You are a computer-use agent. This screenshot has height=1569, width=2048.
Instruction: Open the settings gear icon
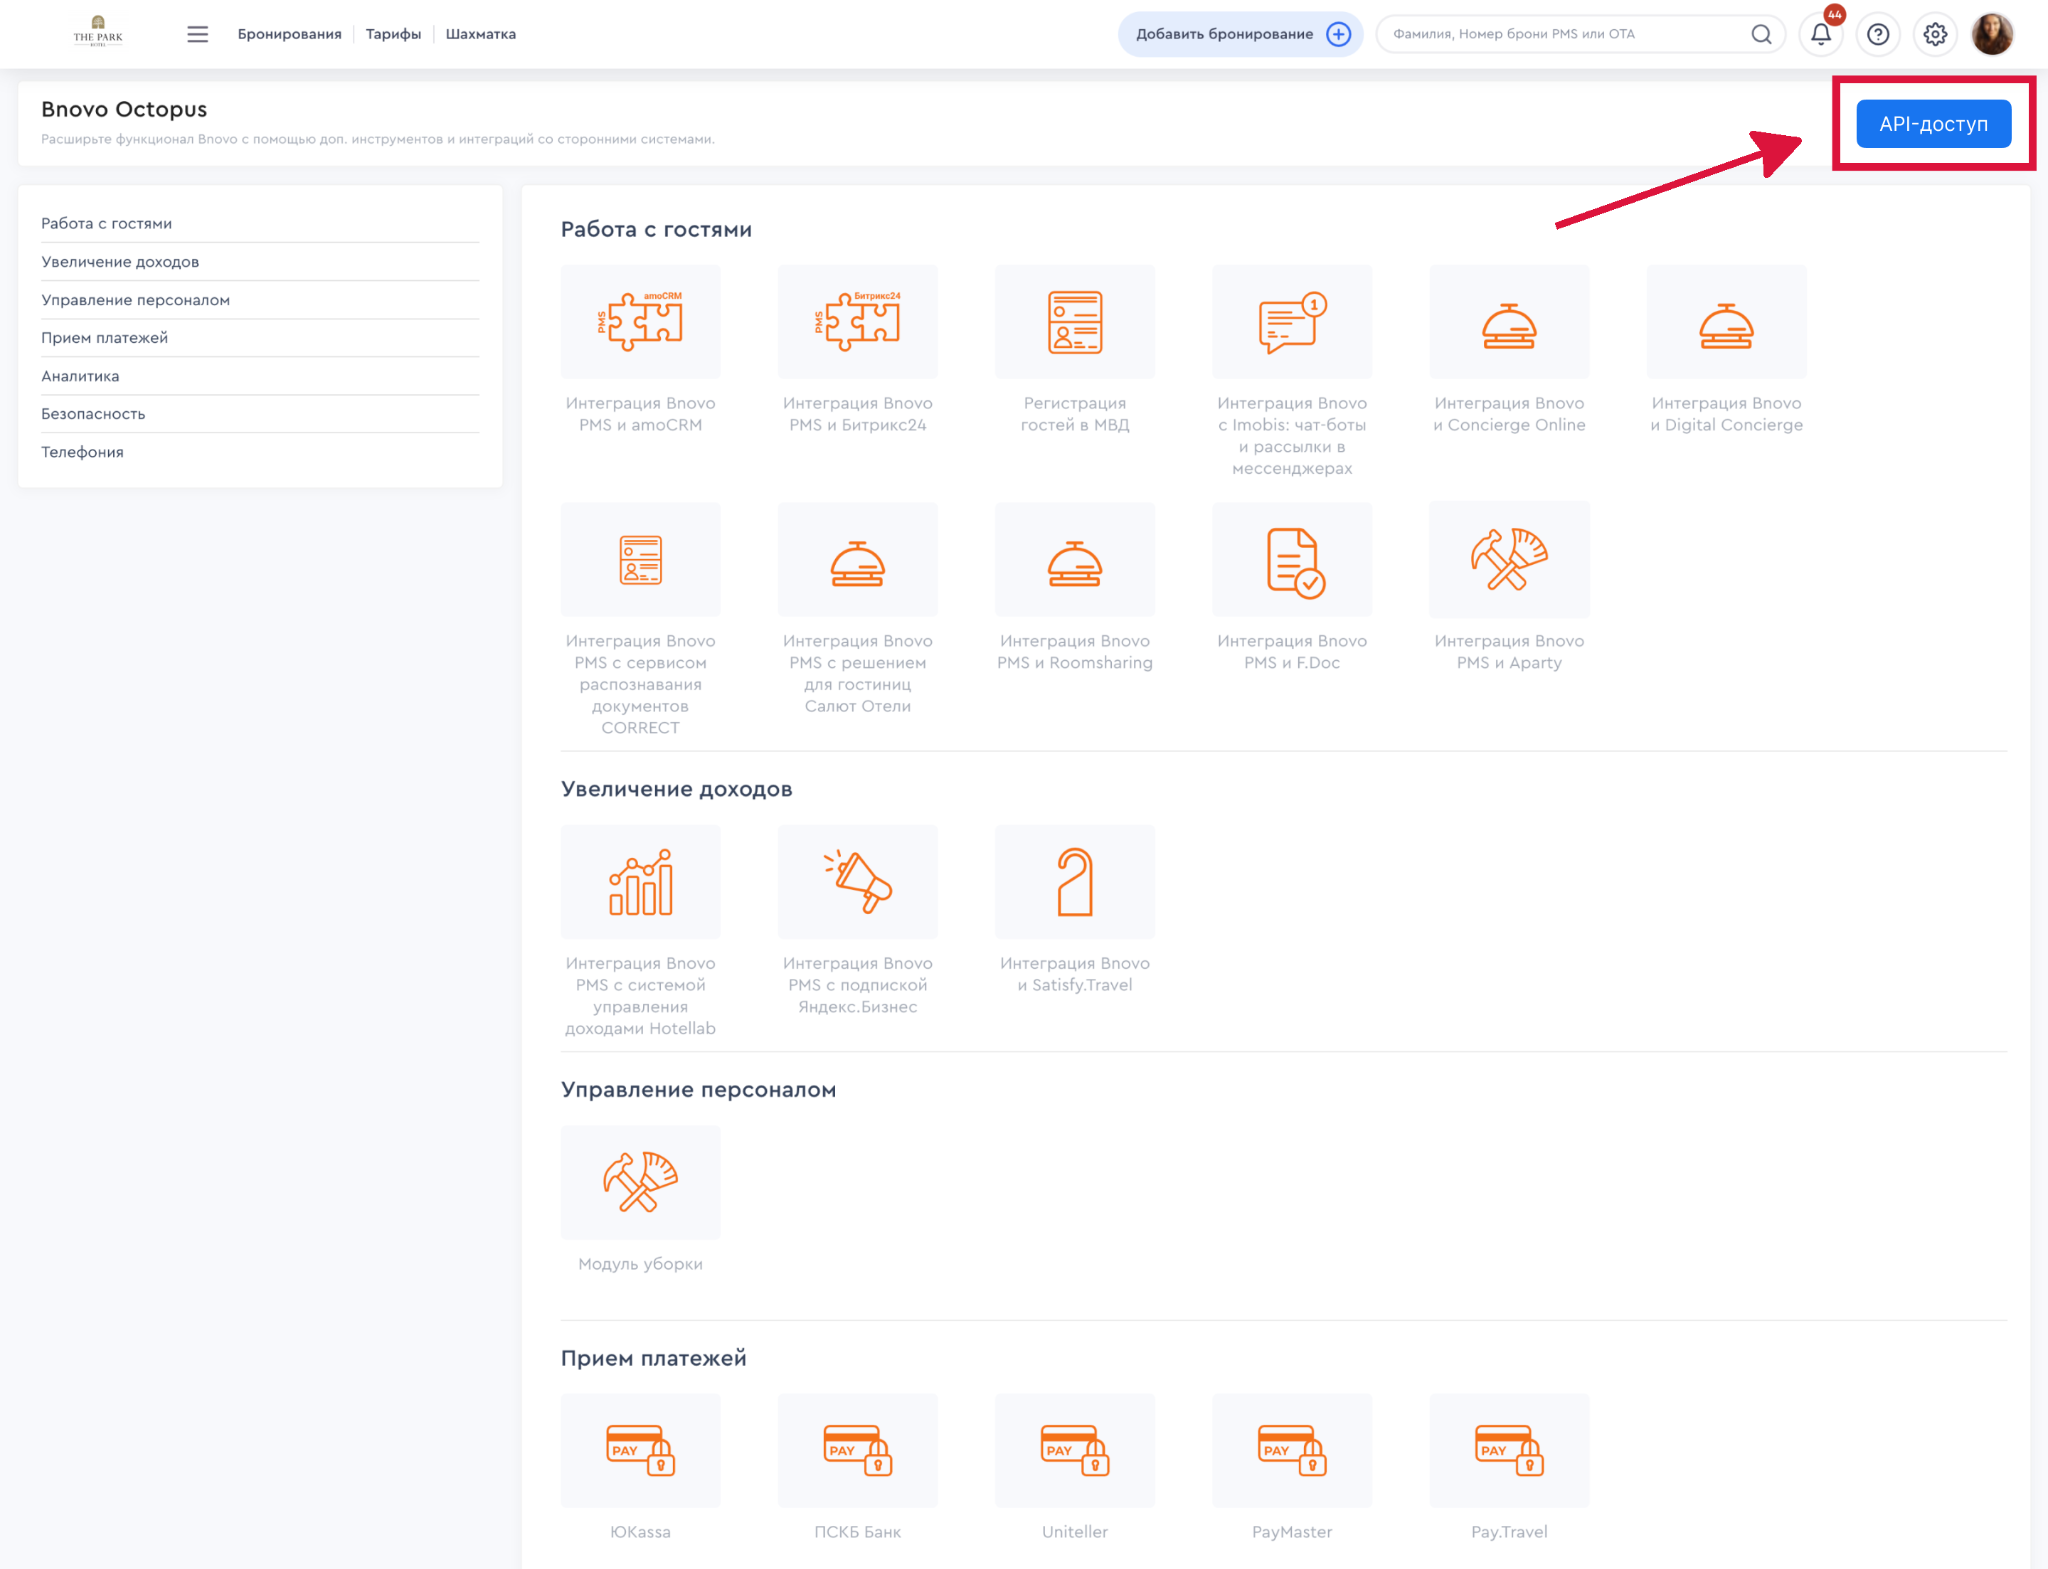[1935, 34]
